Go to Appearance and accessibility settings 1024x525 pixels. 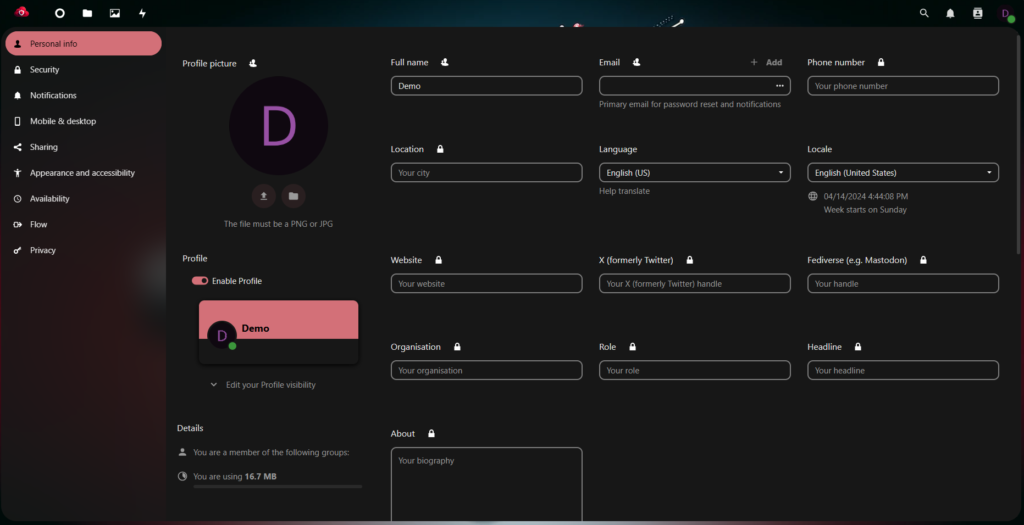tap(84, 172)
